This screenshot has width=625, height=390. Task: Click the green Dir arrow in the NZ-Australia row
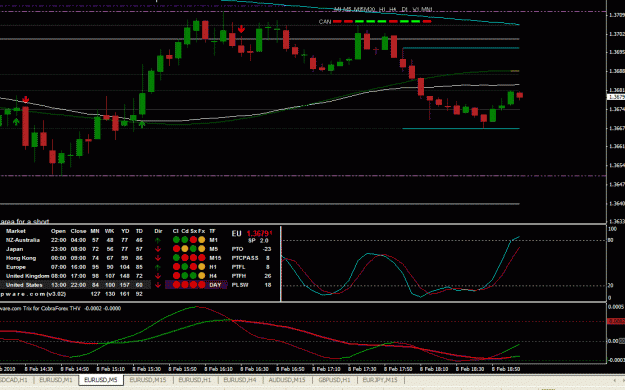(158, 240)
